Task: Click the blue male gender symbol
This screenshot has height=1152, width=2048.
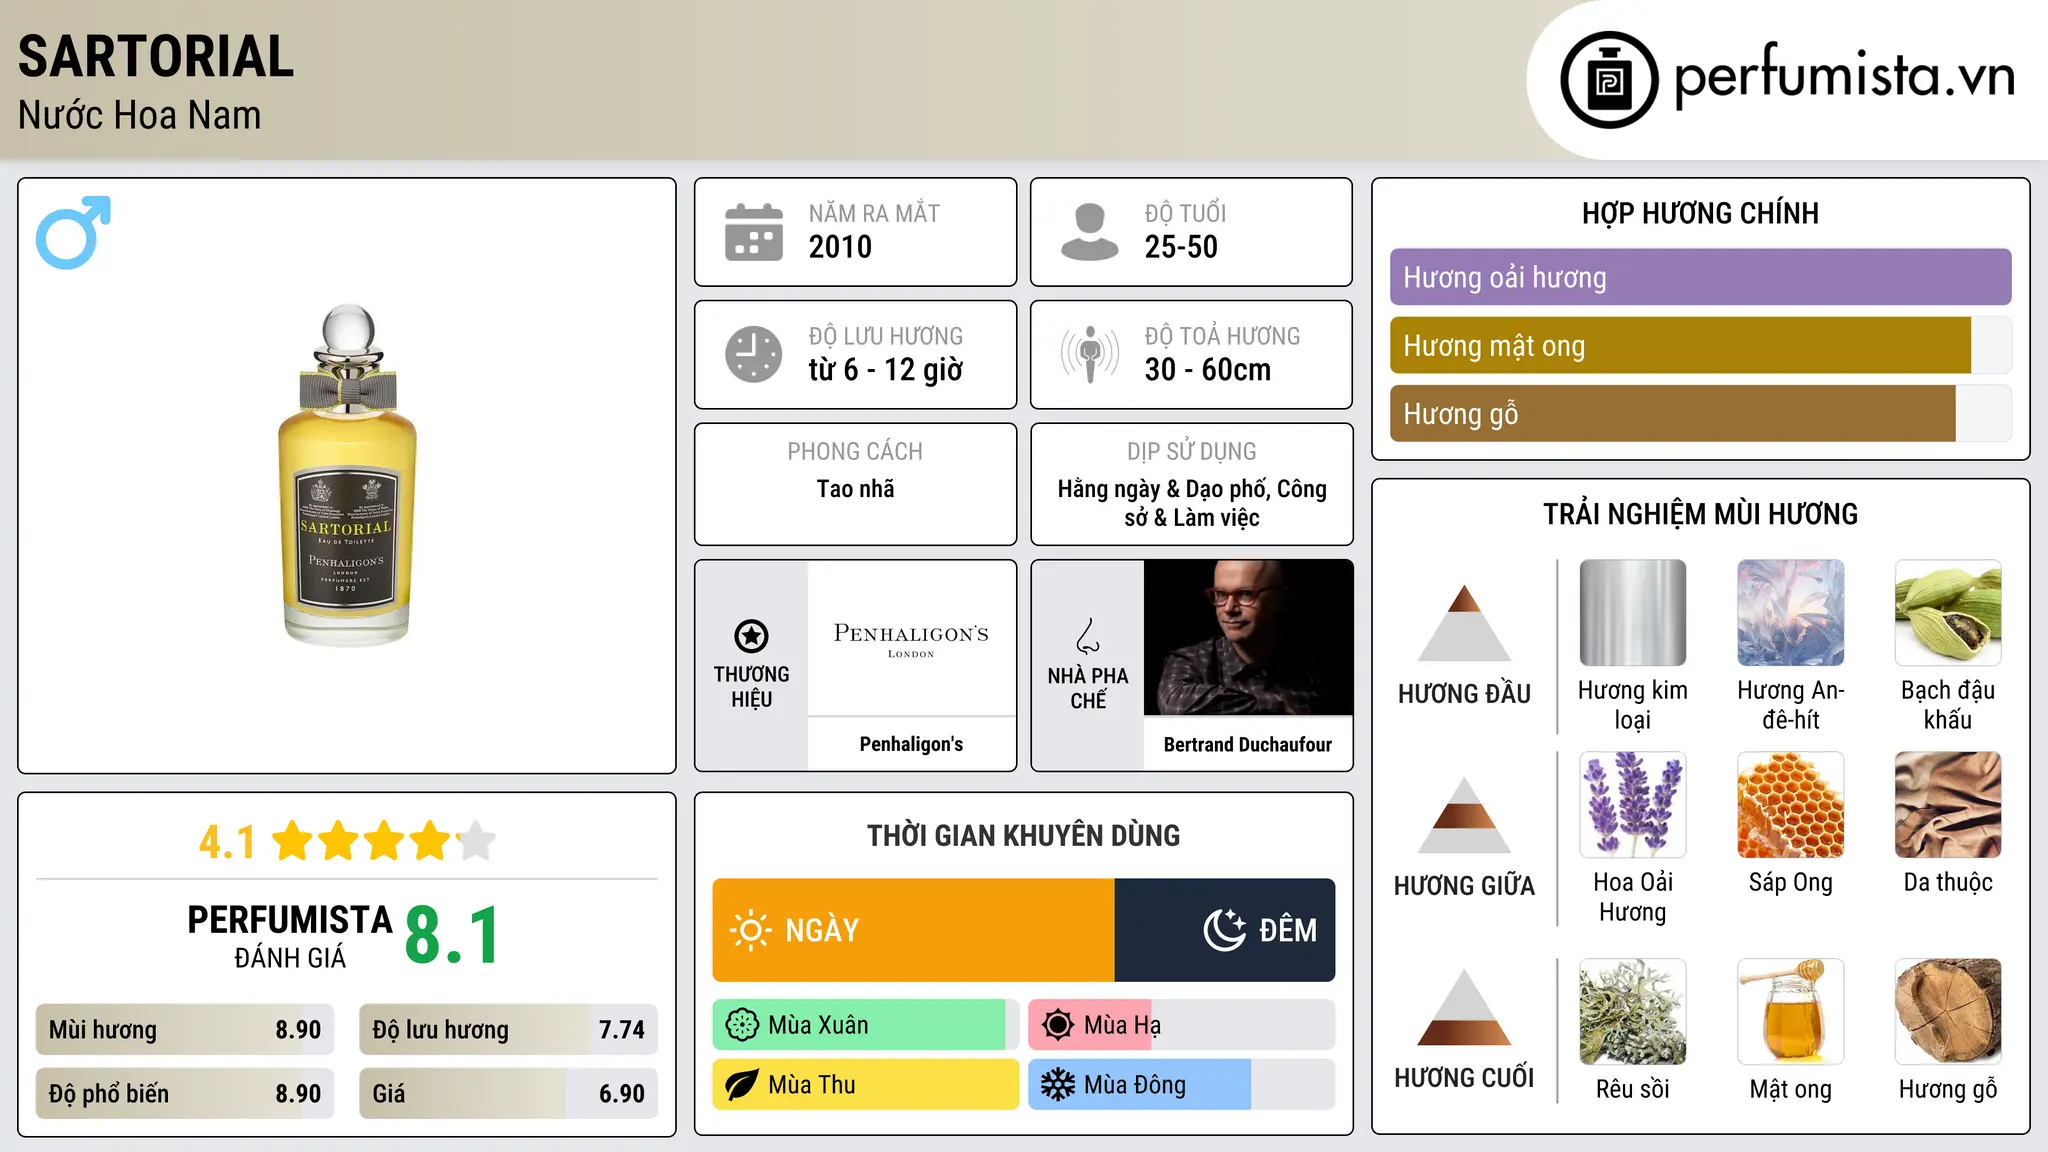Action: [x=73, y=232]
